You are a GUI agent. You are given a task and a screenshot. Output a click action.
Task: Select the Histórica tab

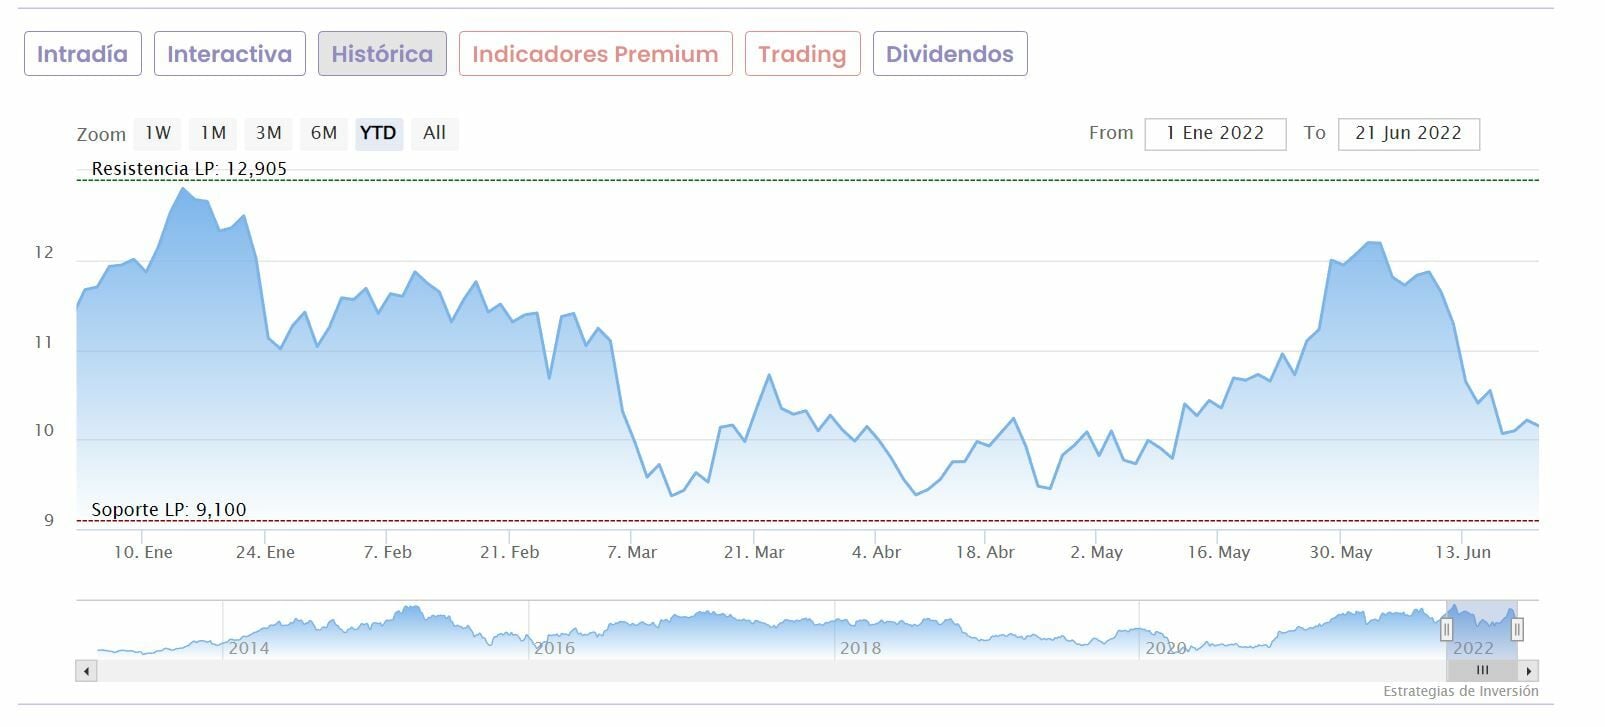(382, 54)
